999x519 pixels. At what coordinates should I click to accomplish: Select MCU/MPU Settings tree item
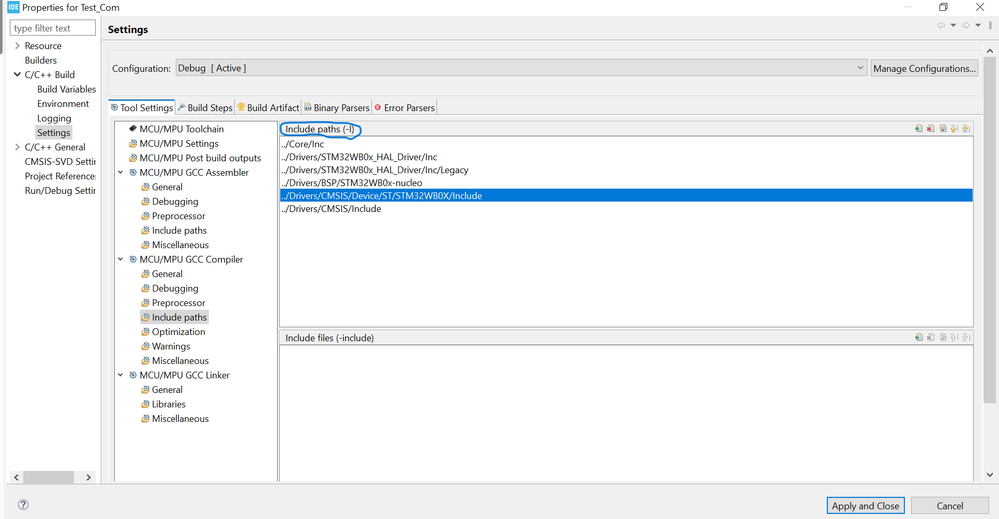tap(178, 144)
